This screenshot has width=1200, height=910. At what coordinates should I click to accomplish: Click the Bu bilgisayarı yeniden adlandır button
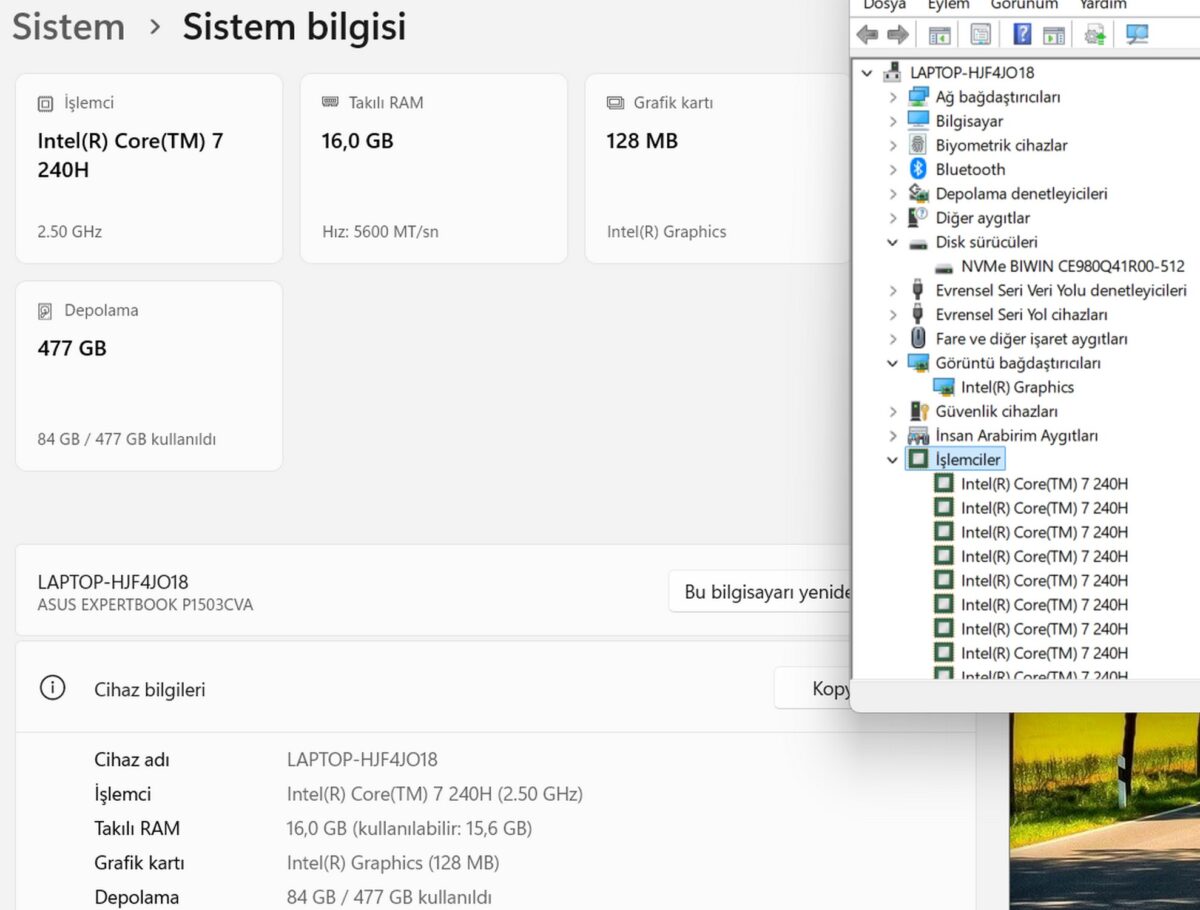[x=760, y=592]
